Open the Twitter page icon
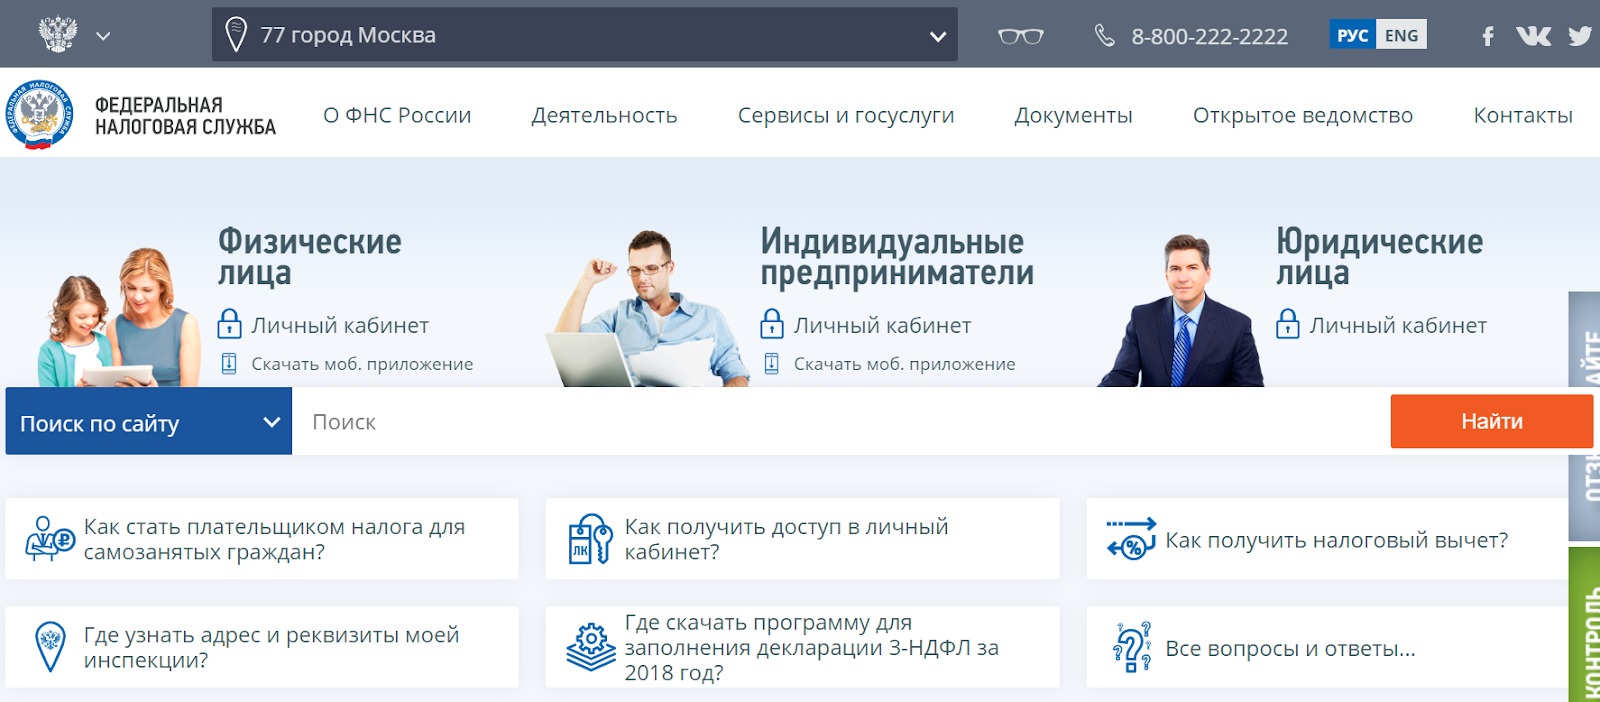 click(x=1580, y=36)
